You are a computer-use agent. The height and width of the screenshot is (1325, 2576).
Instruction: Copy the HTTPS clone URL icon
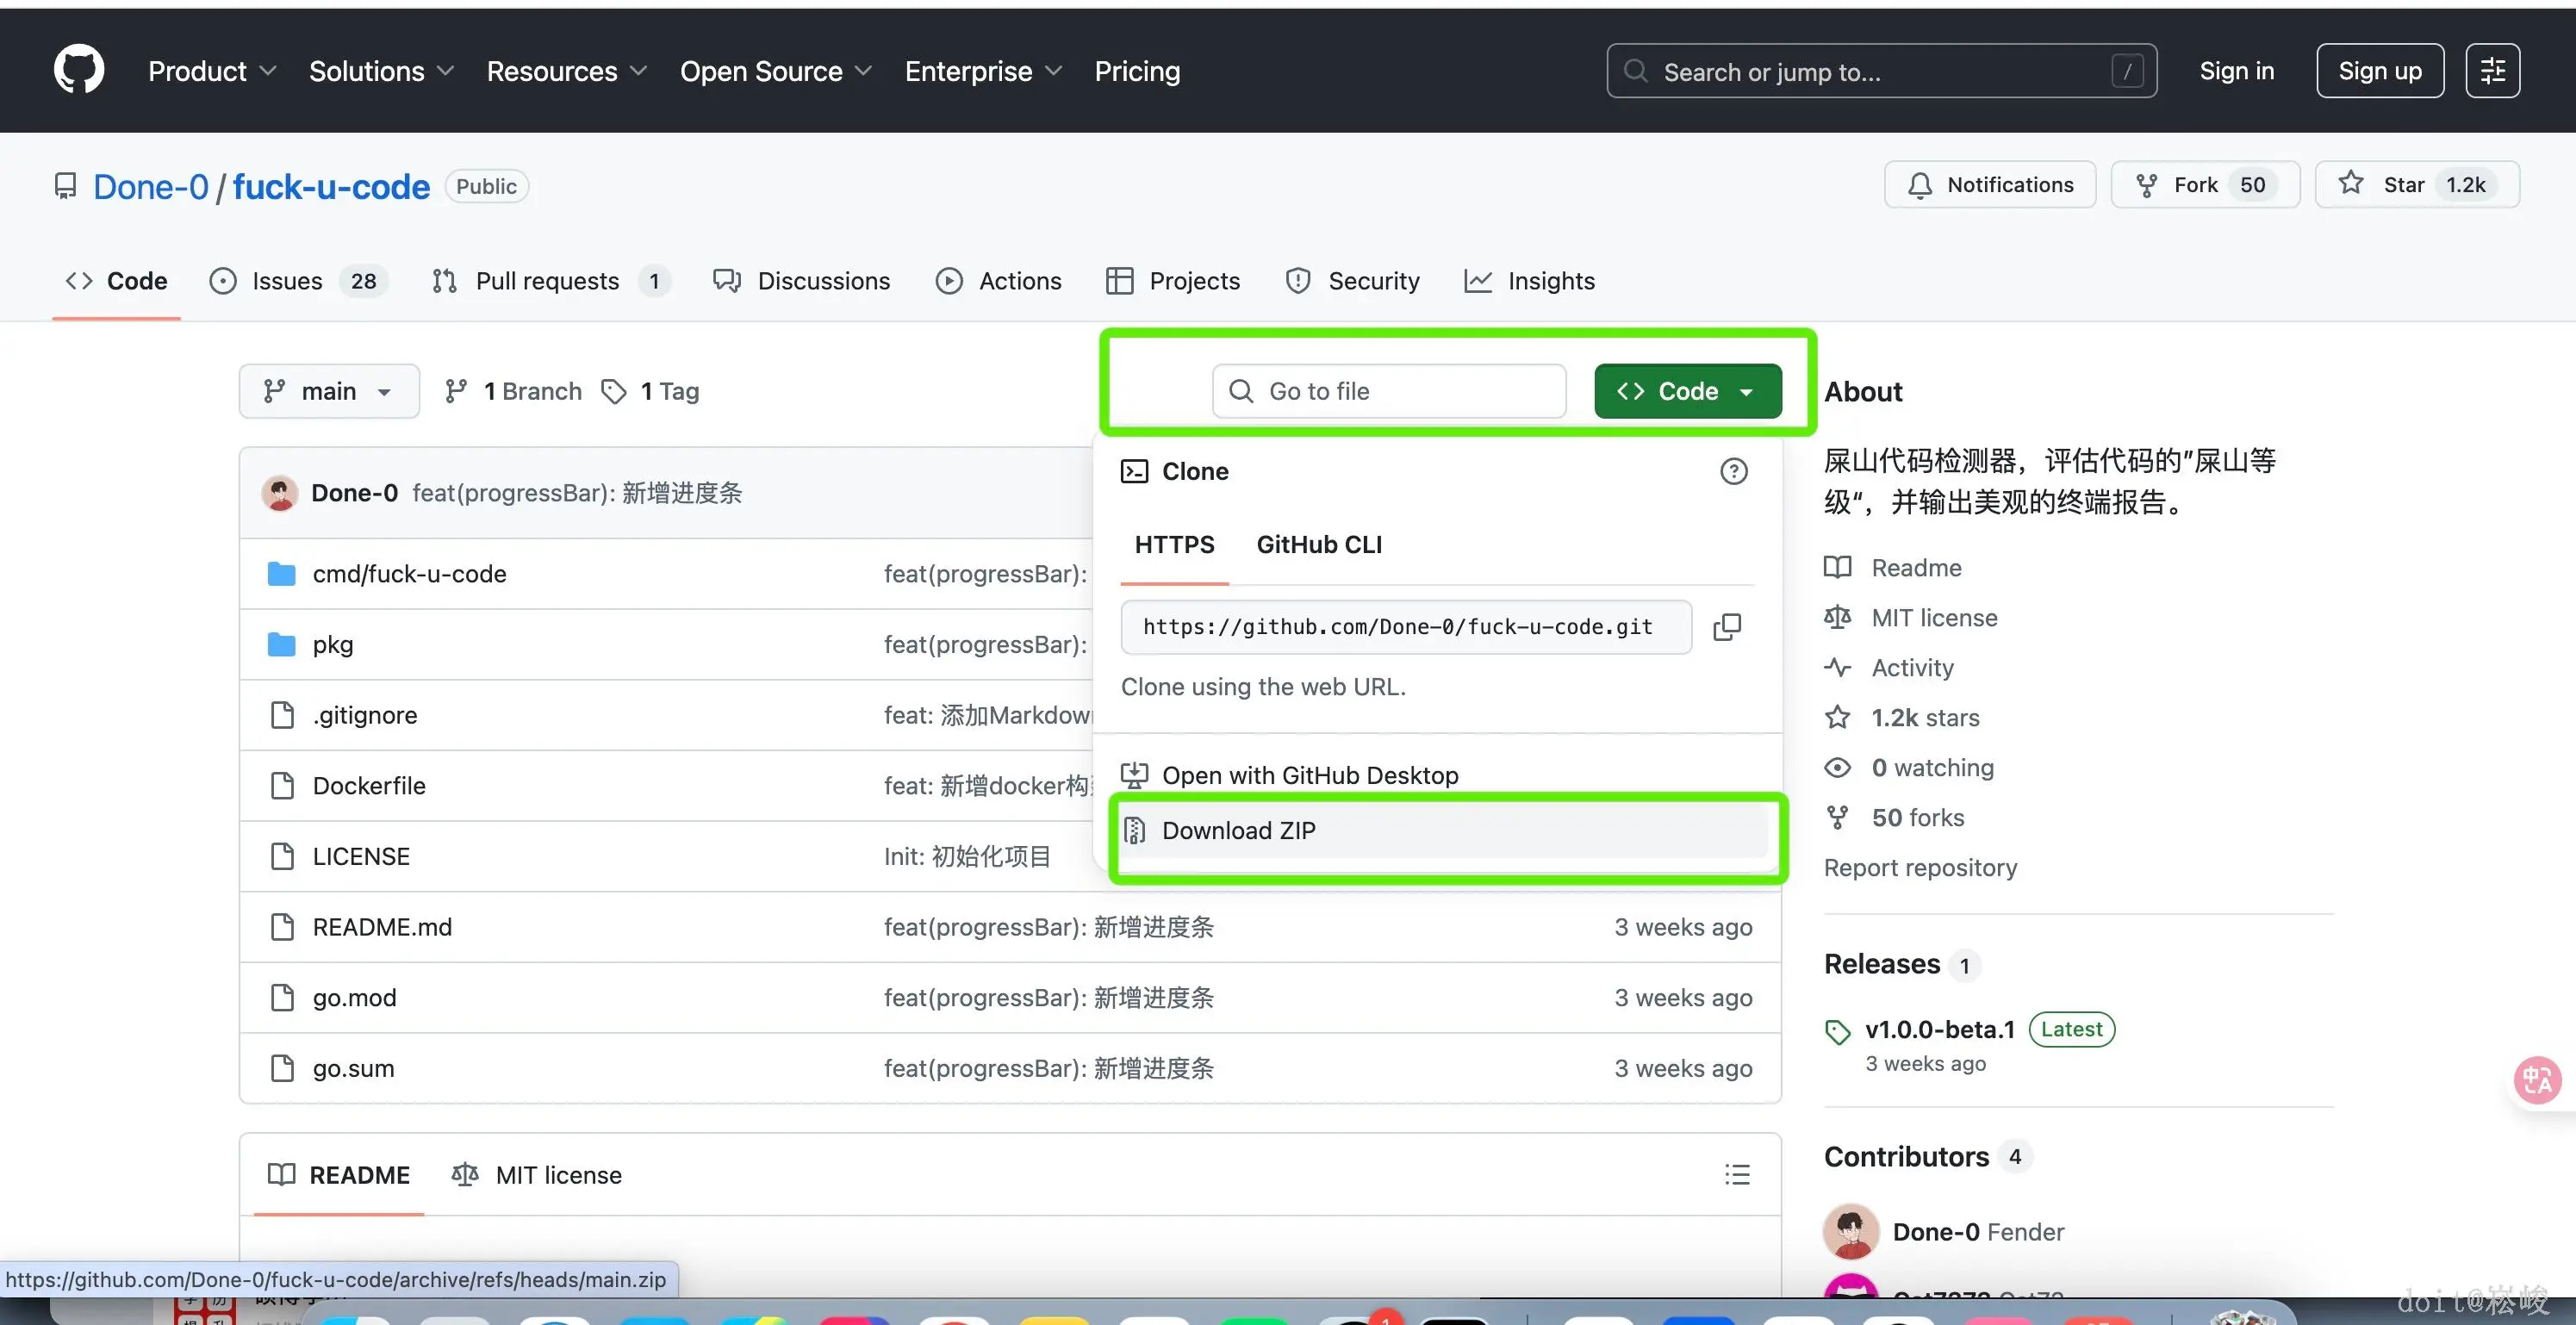tap(1727, 627)
